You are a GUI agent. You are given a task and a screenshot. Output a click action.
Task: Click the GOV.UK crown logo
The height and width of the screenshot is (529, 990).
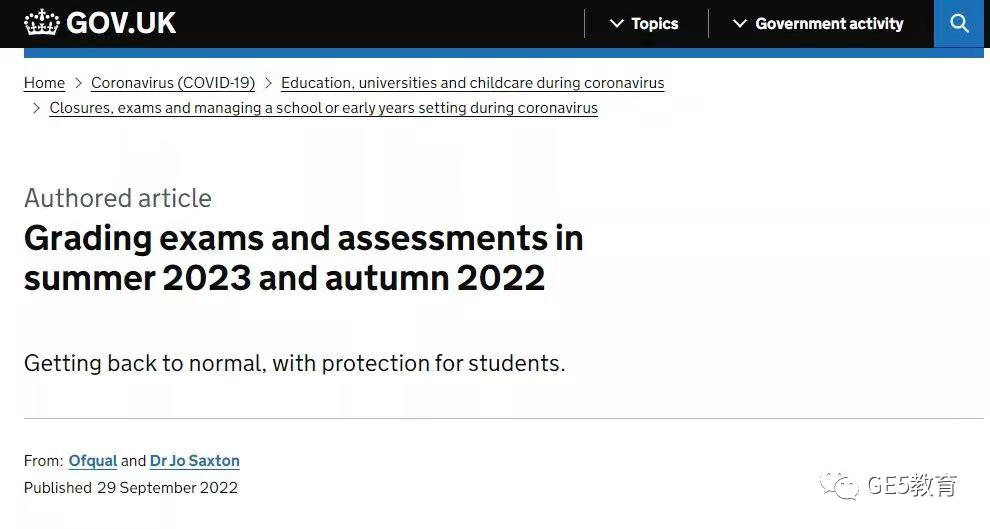tap(42, 23)
